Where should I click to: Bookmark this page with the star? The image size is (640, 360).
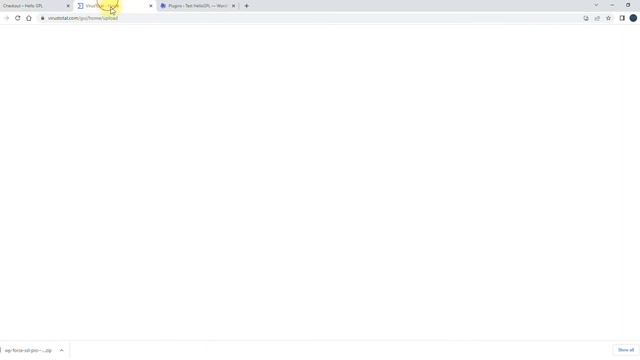click(x=609, y=18)
